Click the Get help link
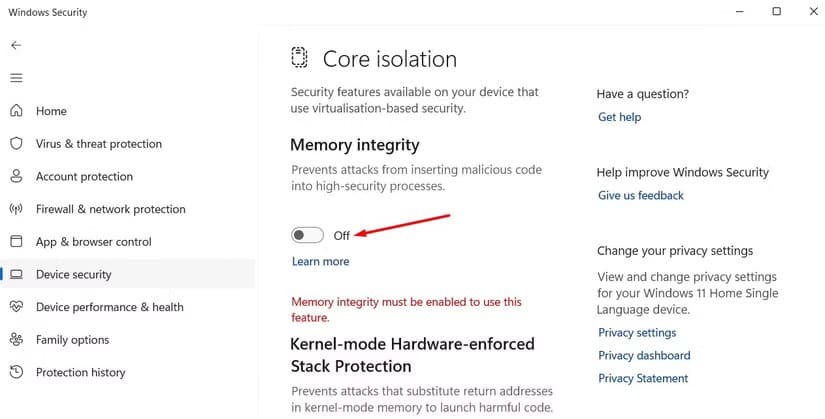The height and width of the screenshot is (419, 825). [619, 117]
